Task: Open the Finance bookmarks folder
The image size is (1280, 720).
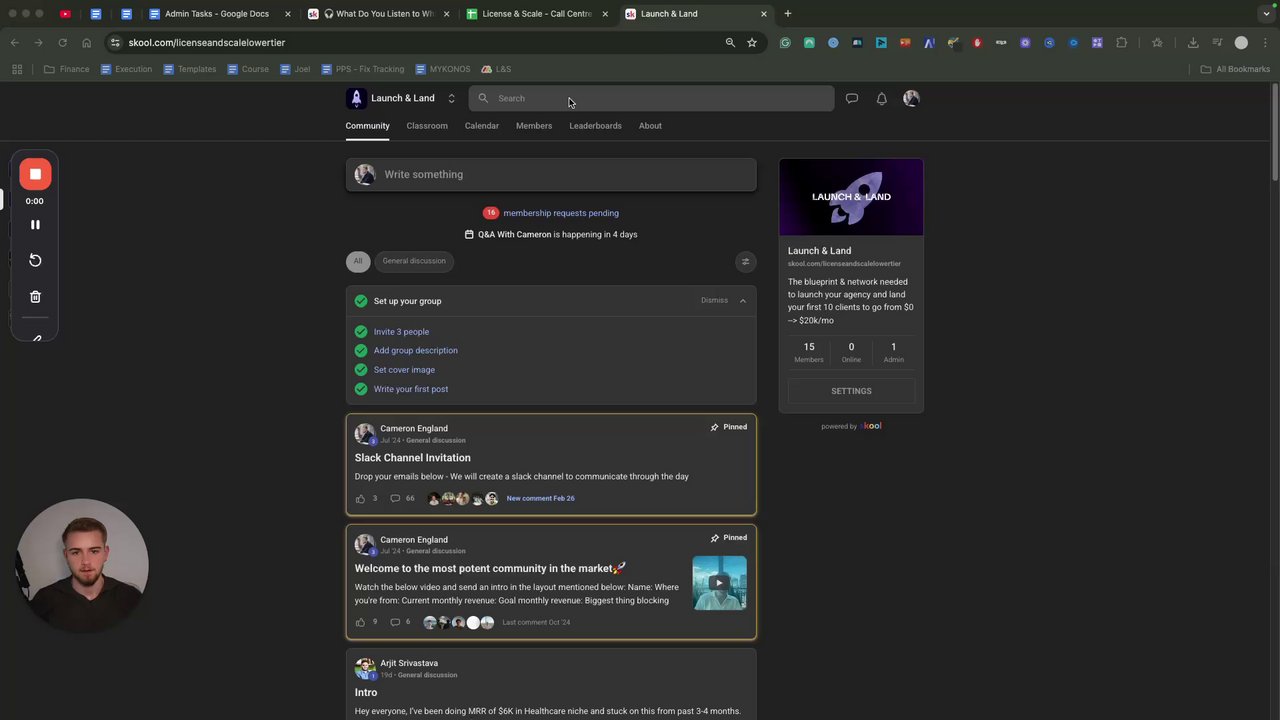Action: (x=67, y=69)
